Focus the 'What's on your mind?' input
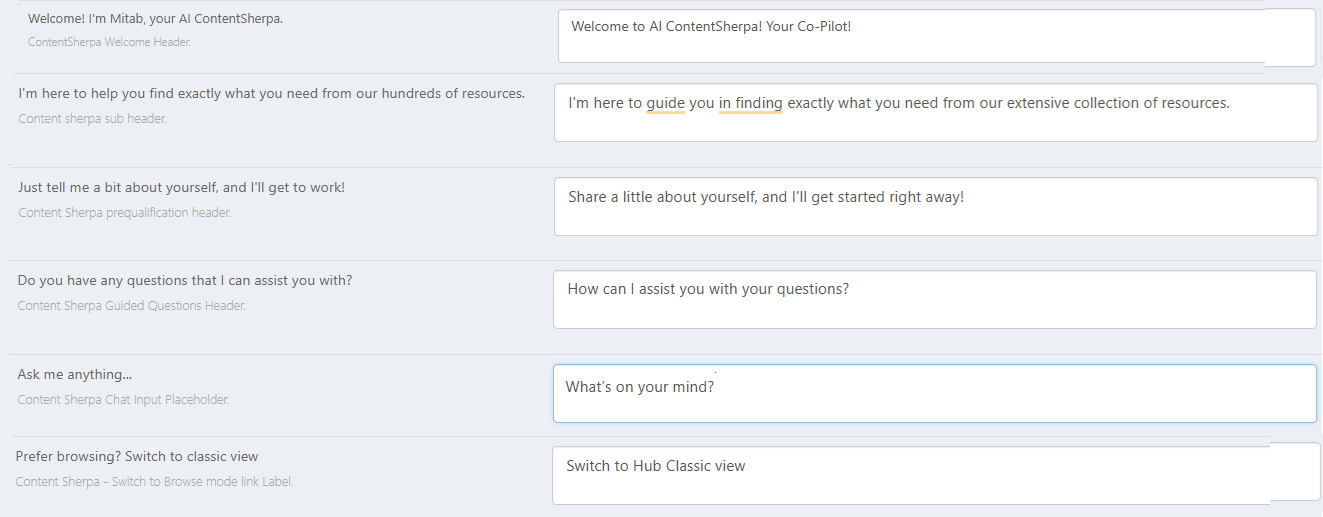 935,393
